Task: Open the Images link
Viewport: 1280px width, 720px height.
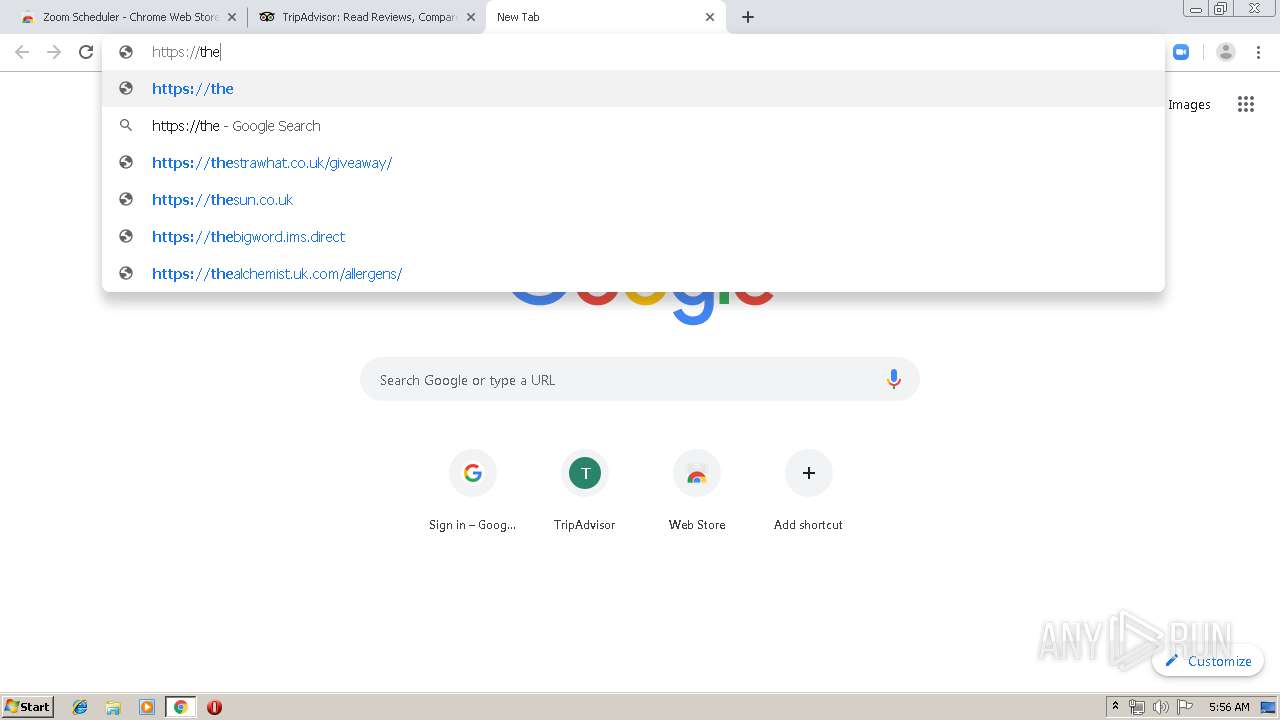Action: click(1189, 104)
